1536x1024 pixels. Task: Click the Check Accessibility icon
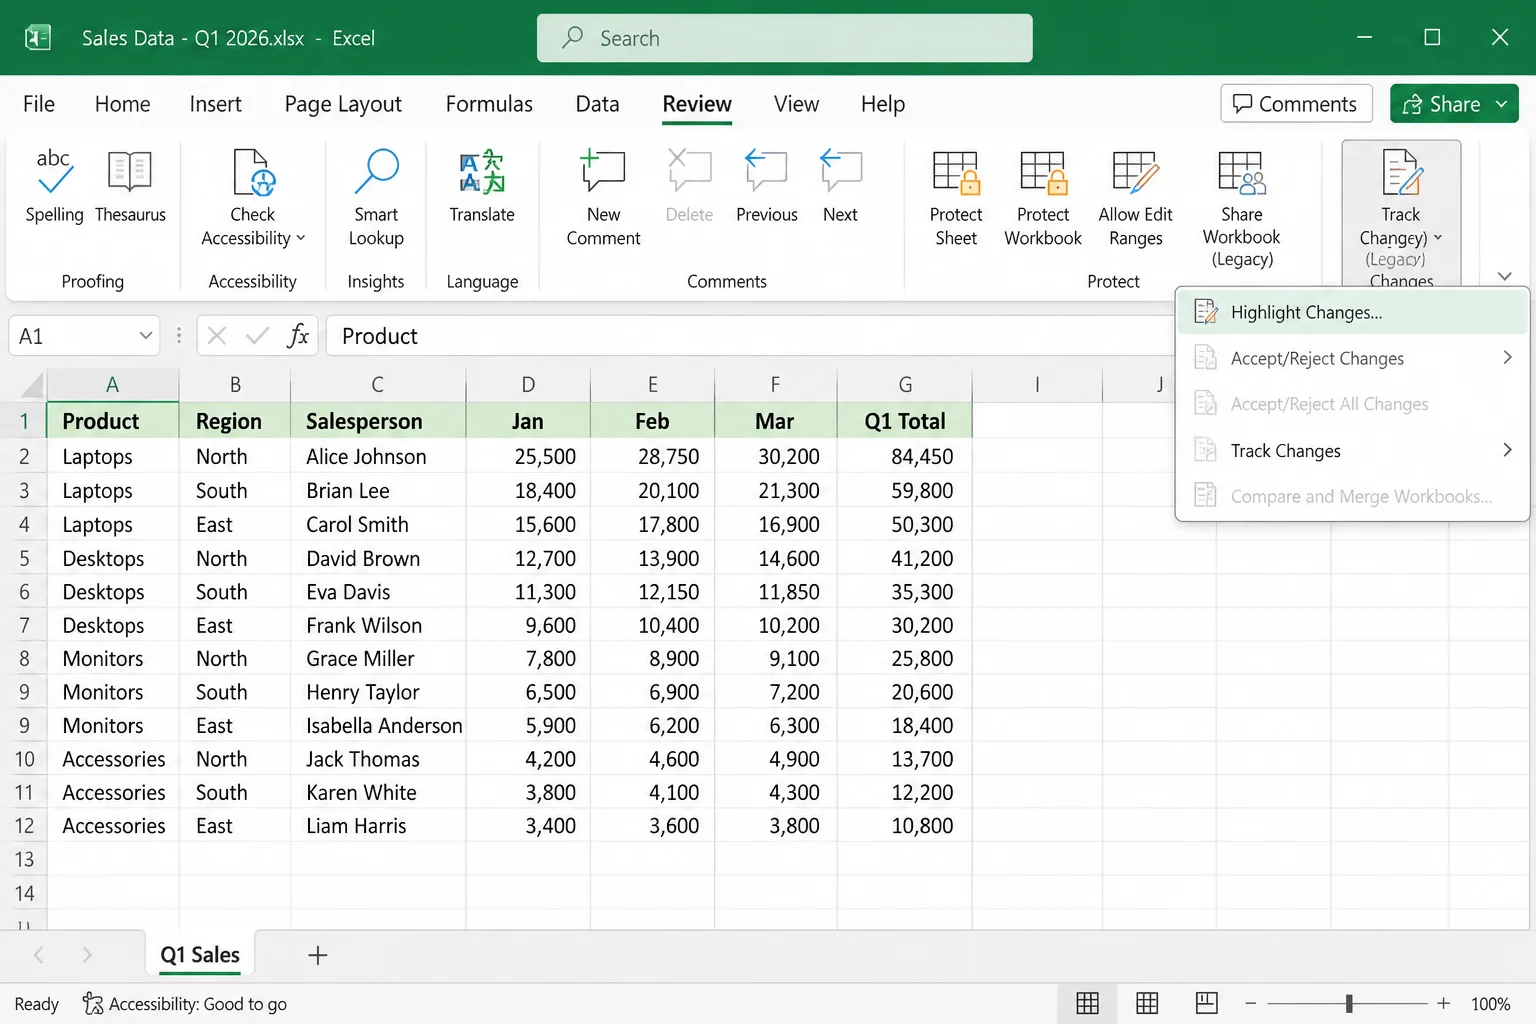(x=253, y=172)
